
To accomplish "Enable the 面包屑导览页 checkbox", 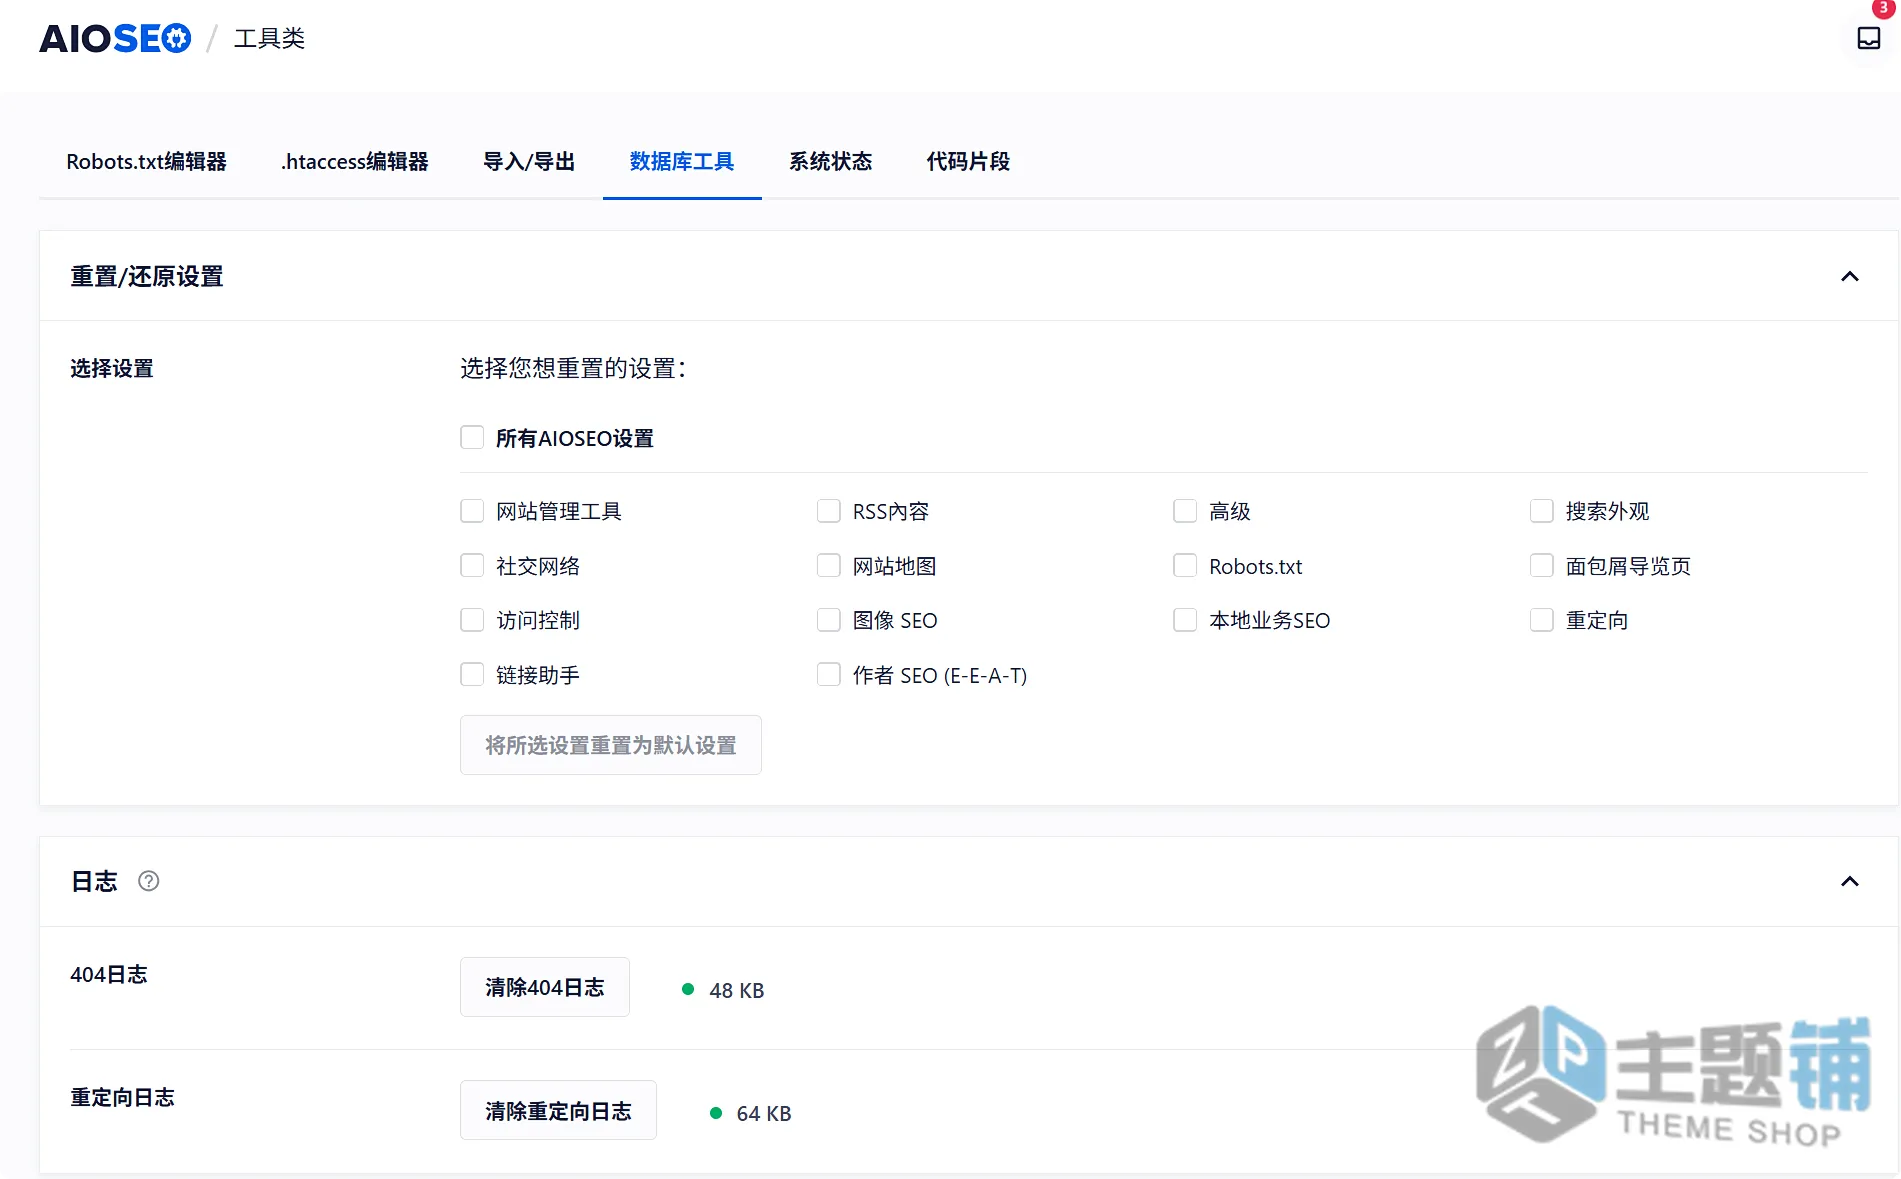I will tap(1542, 566).
